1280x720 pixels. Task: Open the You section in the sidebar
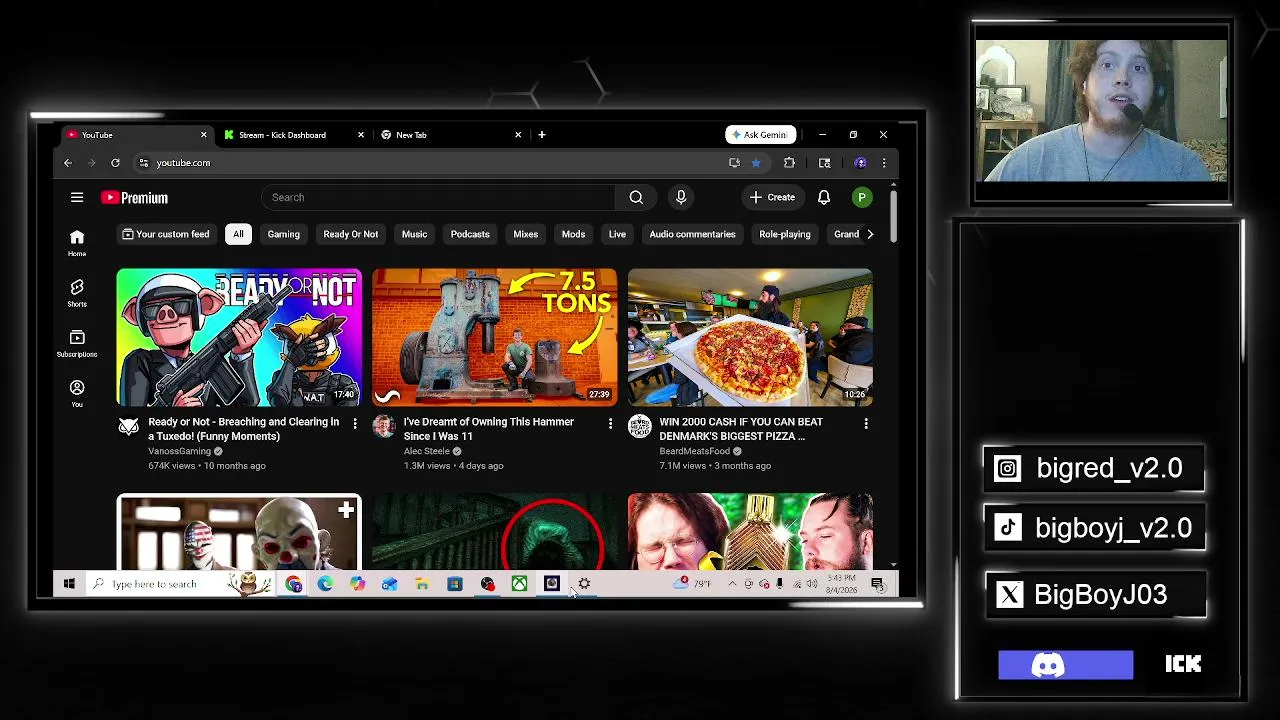pos(77,392)
